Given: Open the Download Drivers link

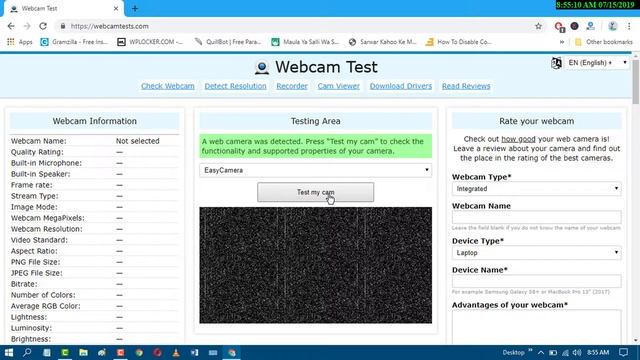Looking at the screenshot, I should (x=401, y=86).
